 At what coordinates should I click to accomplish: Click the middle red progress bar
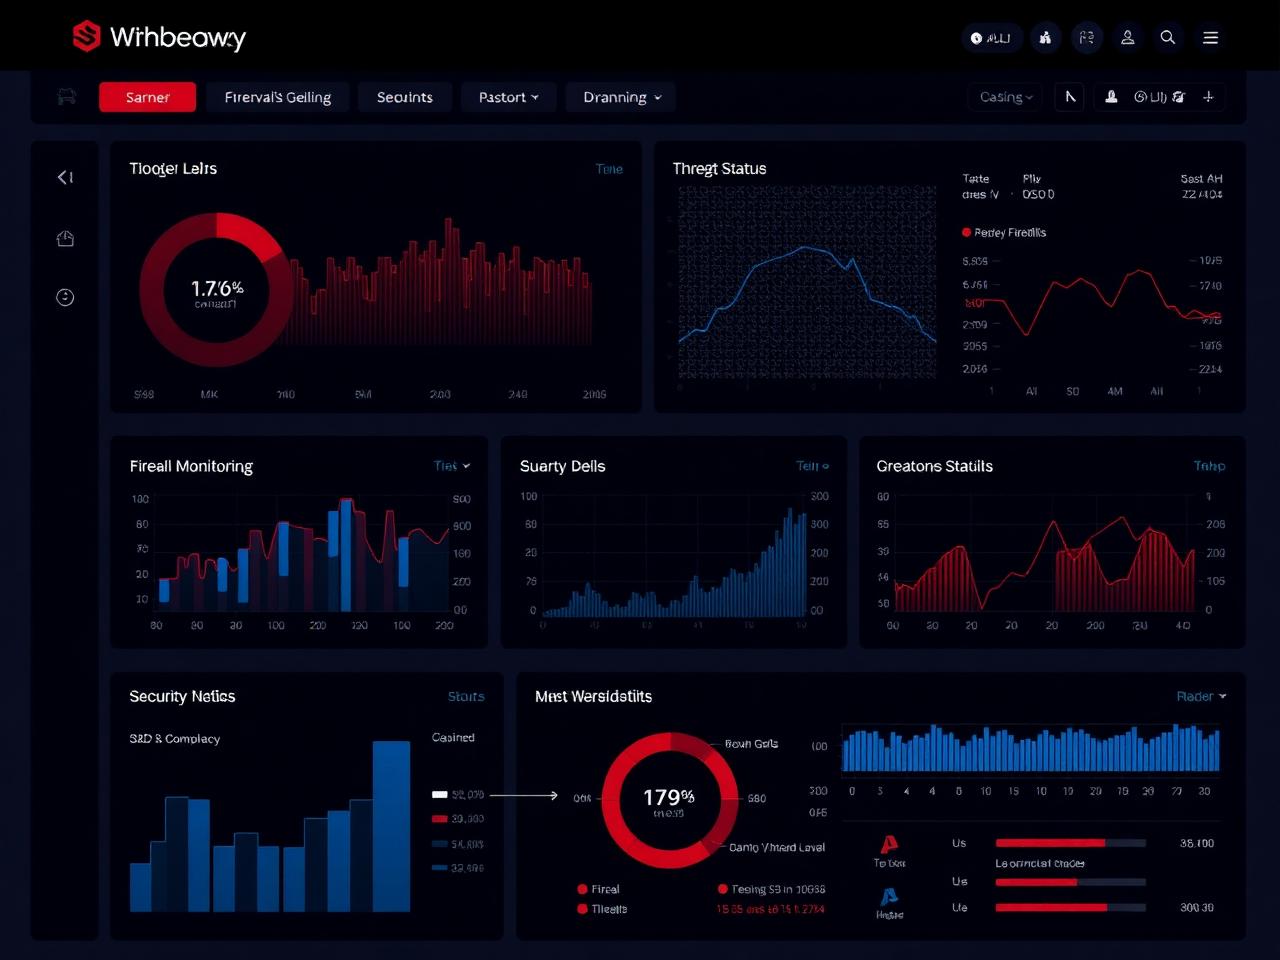pos(1070,882)
